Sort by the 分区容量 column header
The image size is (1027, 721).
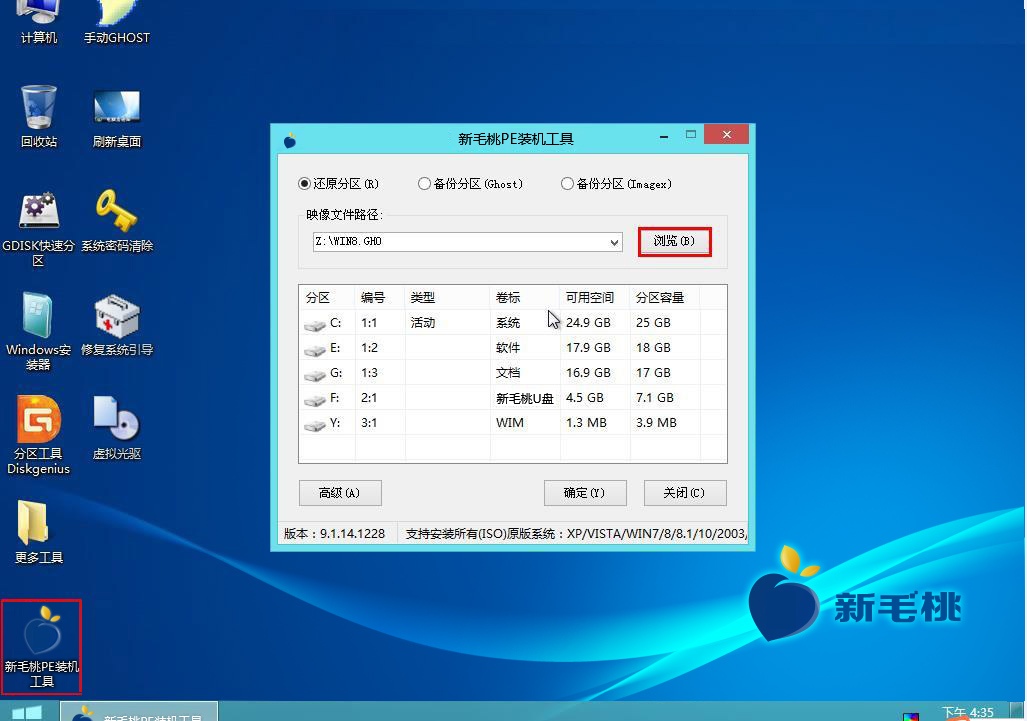click(665, 298)
